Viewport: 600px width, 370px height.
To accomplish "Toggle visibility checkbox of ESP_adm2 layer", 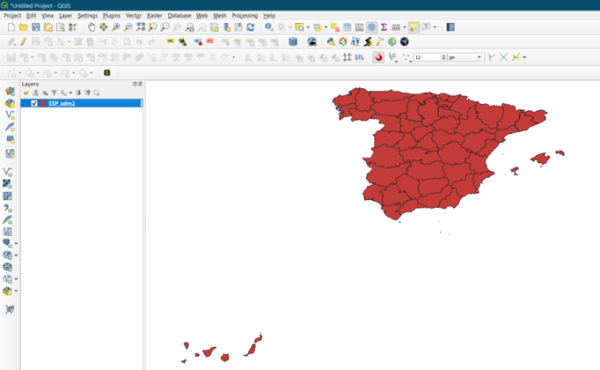I will click(34, 103).
